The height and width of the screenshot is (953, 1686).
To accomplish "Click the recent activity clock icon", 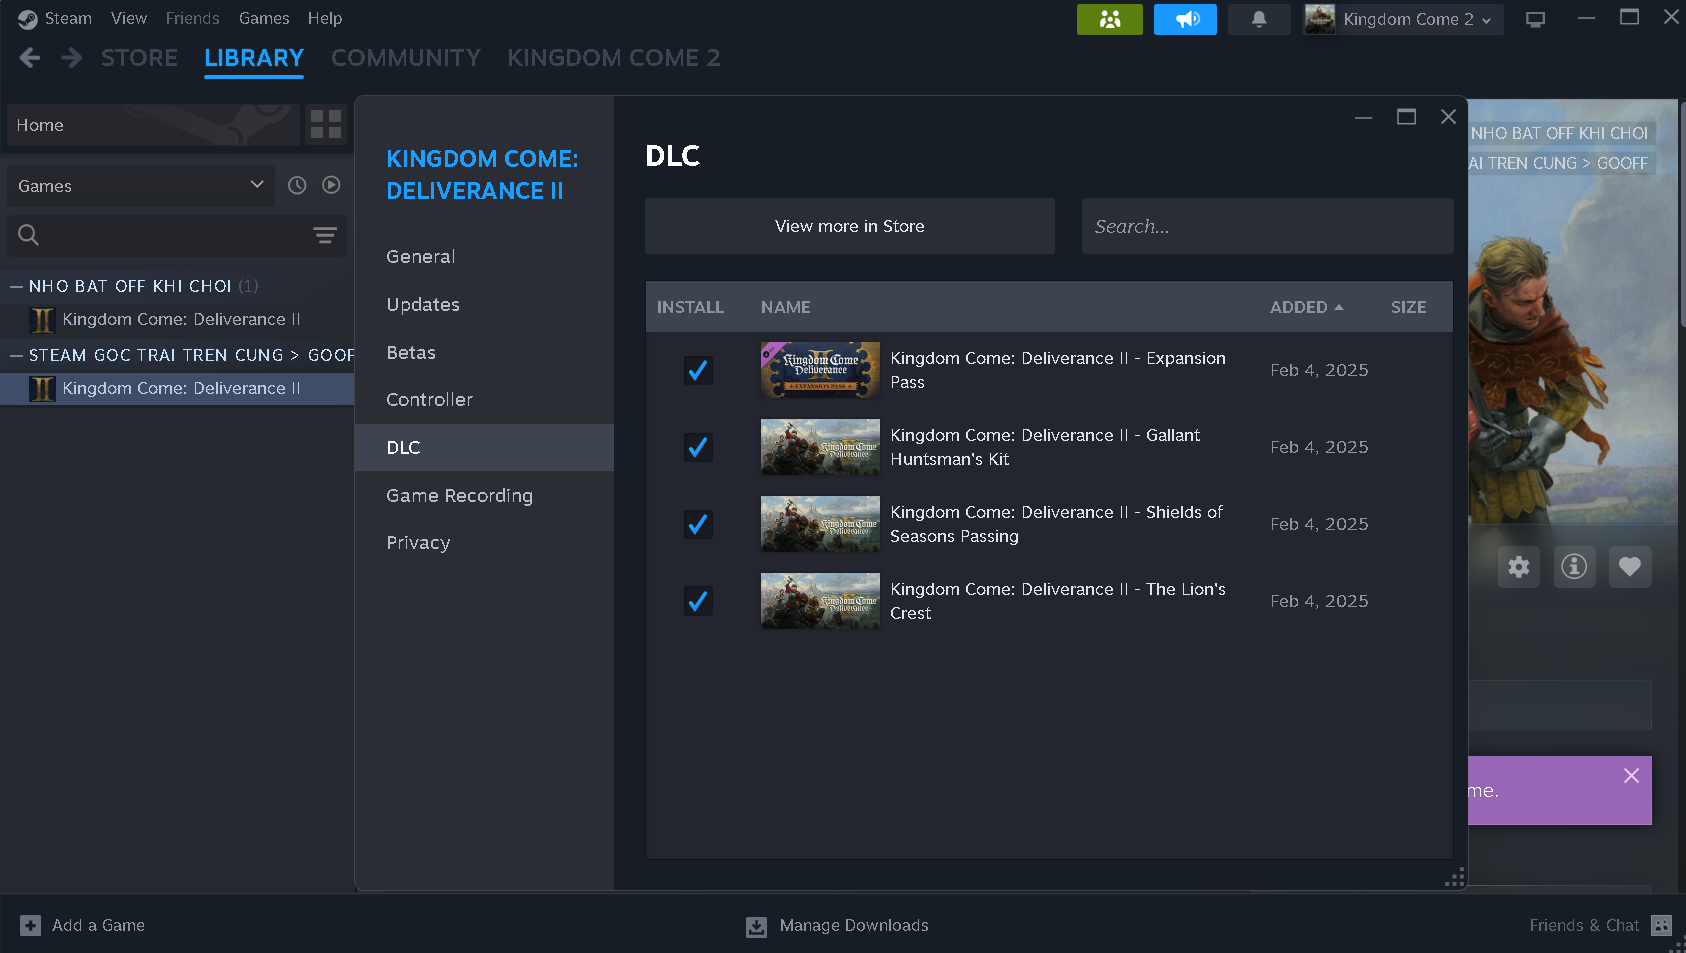I will pyautogui.click(x=297, y=185).
